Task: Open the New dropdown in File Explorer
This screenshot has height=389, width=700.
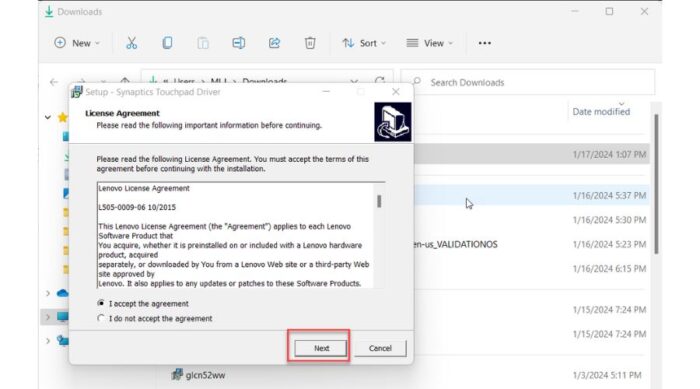Action: [77, 43]
